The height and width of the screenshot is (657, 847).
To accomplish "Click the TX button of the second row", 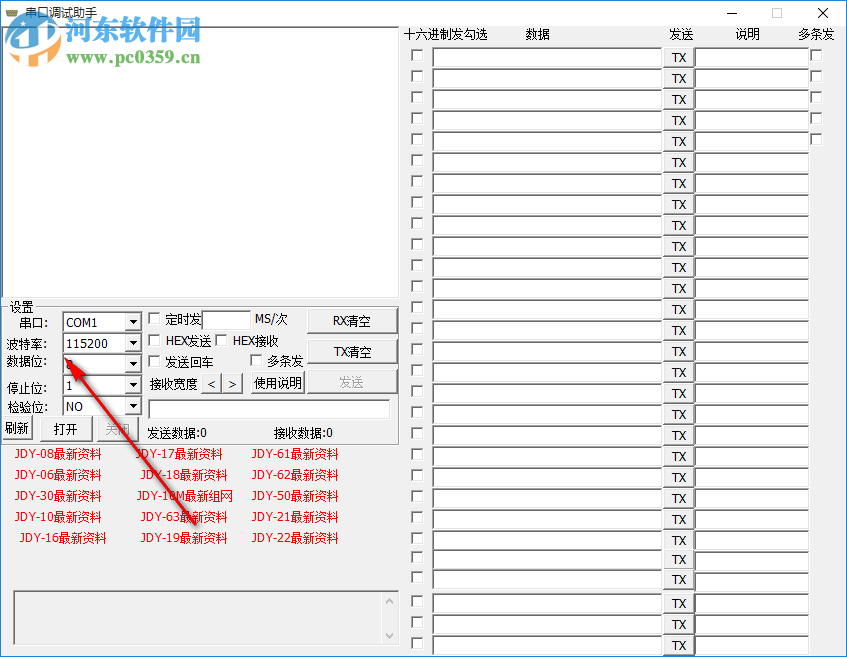I will click(x=679, y=79).
